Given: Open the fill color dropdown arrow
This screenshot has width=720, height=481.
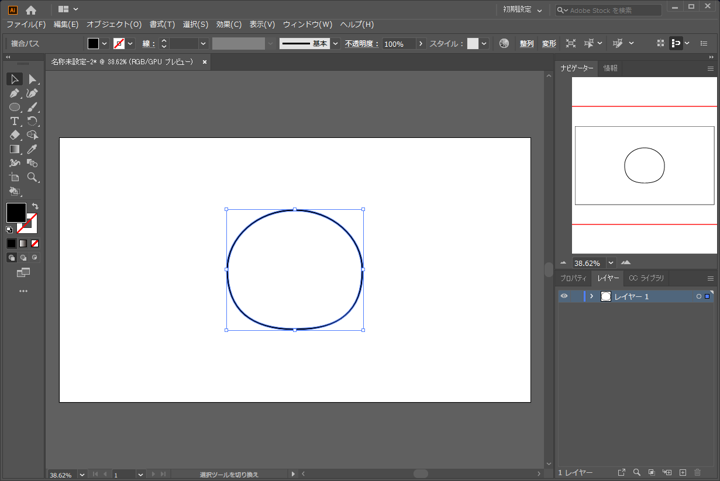Looking at the screenshot, I should 104,44.
